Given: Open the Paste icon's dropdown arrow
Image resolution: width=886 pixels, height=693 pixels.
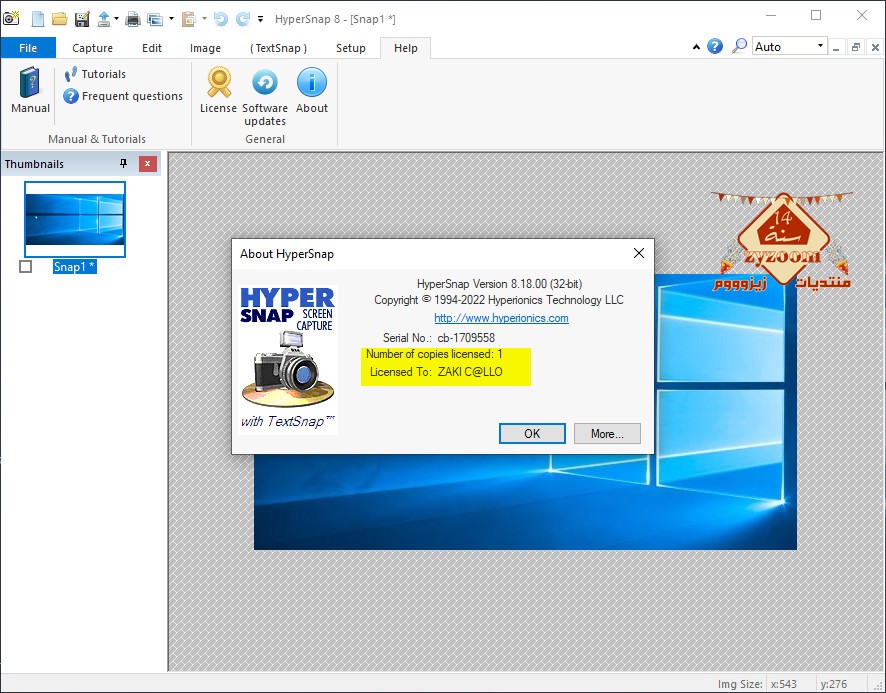Looking at the screenshot, I should pos(204,19).
